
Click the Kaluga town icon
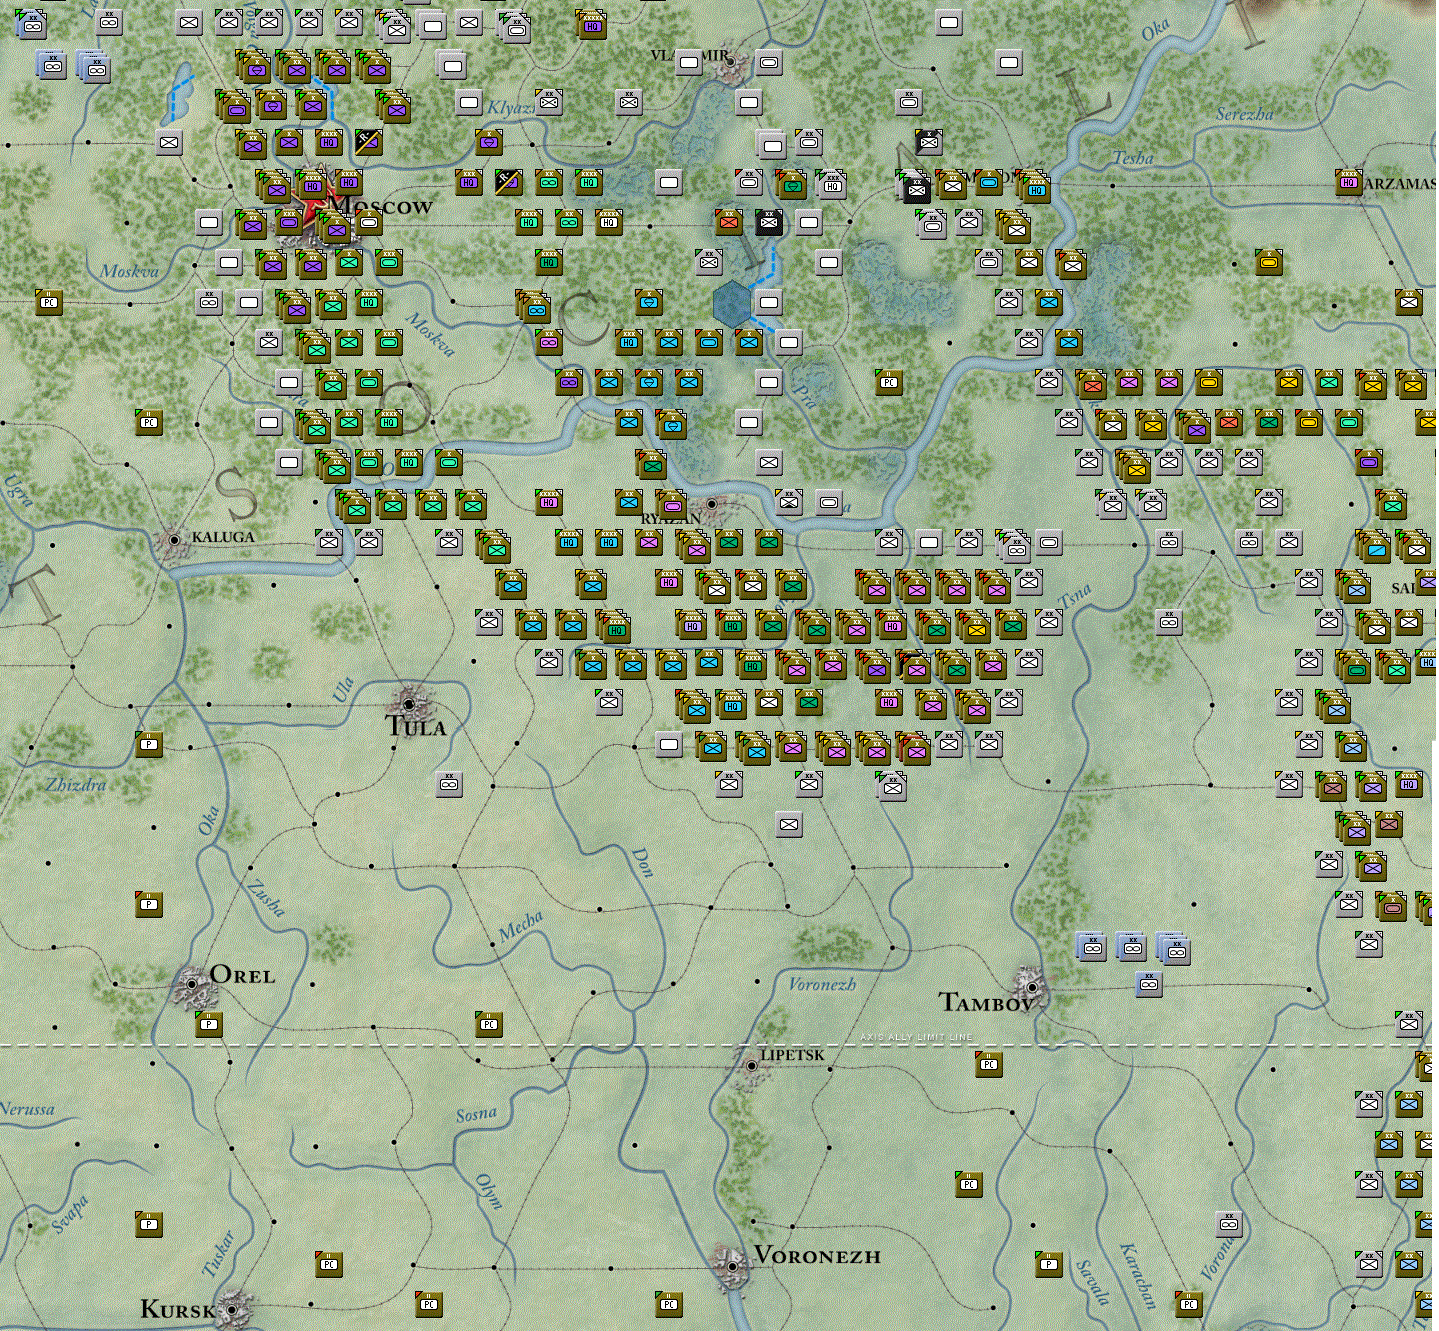pyautogui.click(x=174, y=540)
